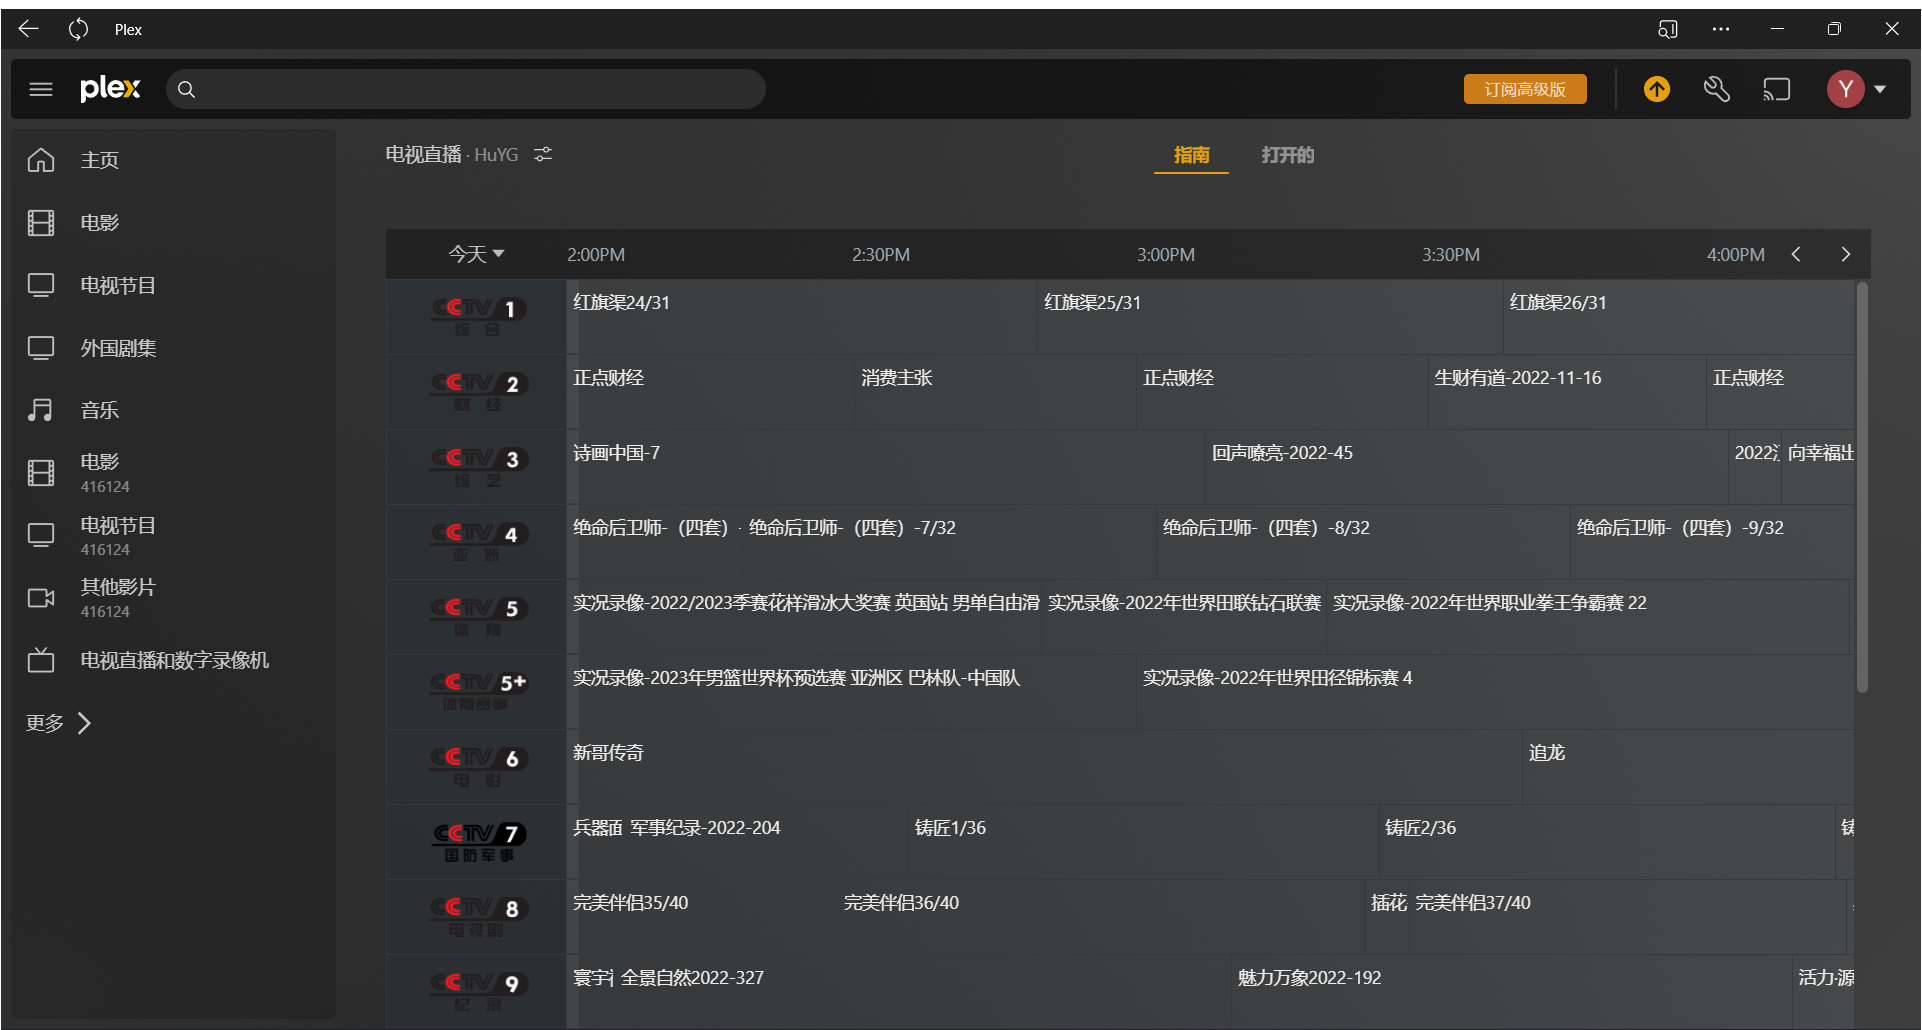Go to next guide time range
Viewport: 1922px width, 1030px height.
(1846, 255)
